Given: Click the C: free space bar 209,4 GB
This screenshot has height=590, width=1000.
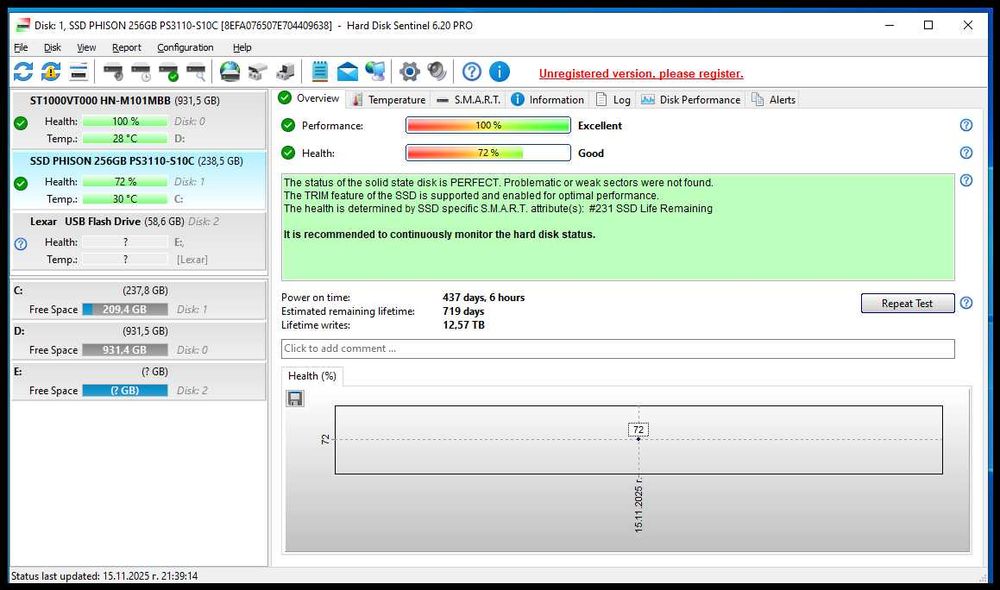Looking at the screenshot, I should point(125,309).
